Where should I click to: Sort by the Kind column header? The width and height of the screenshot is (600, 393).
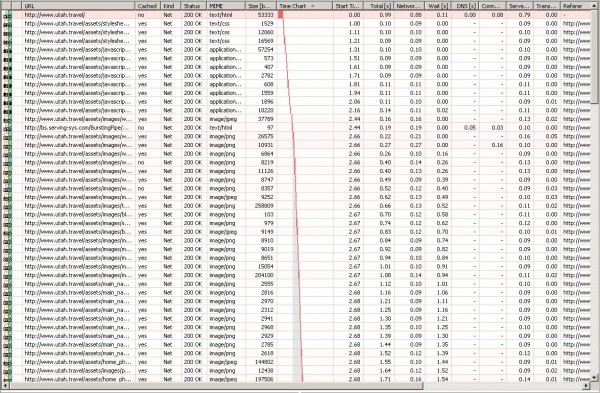click(171, 6)
